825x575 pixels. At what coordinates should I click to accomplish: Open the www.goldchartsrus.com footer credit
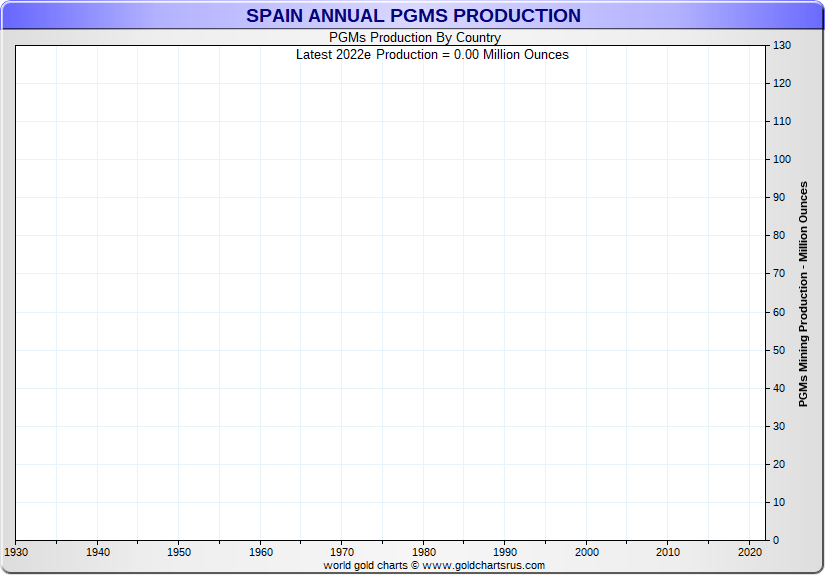434,565
